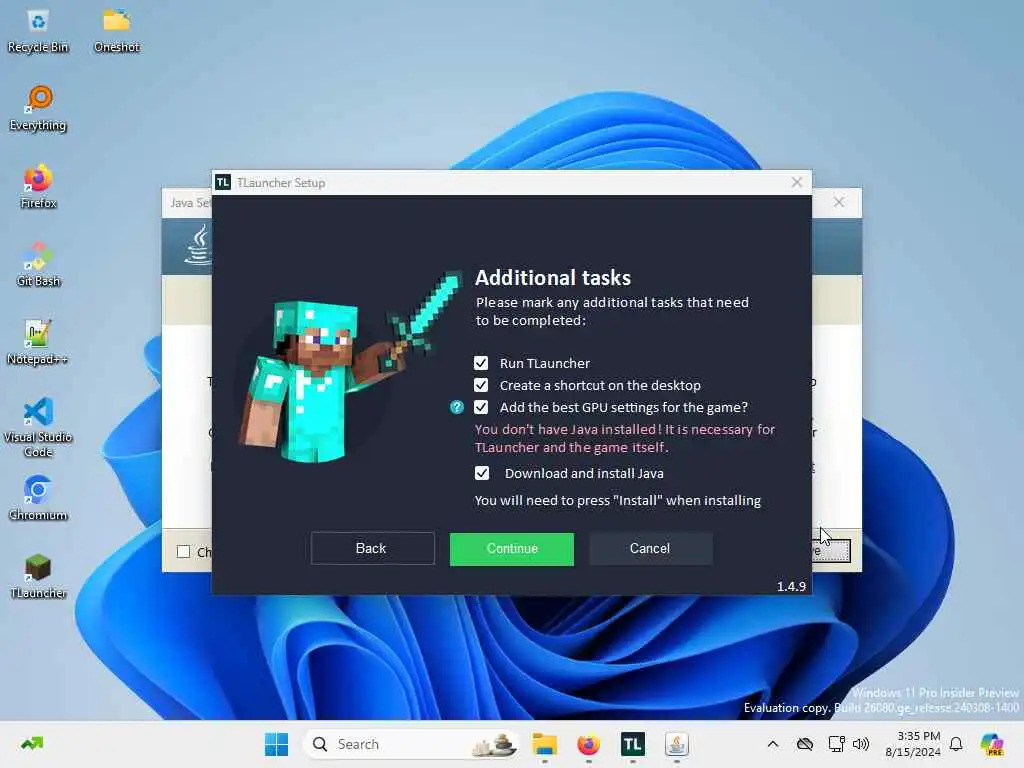Select the Oneshot folder on desktop
The image size is (1024, 768).
click(x=117, y=31)
